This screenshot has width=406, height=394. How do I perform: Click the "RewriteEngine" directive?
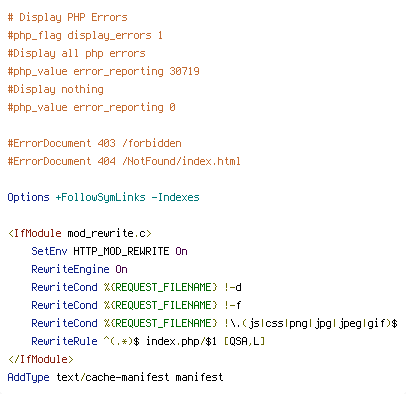pos(70,269)
